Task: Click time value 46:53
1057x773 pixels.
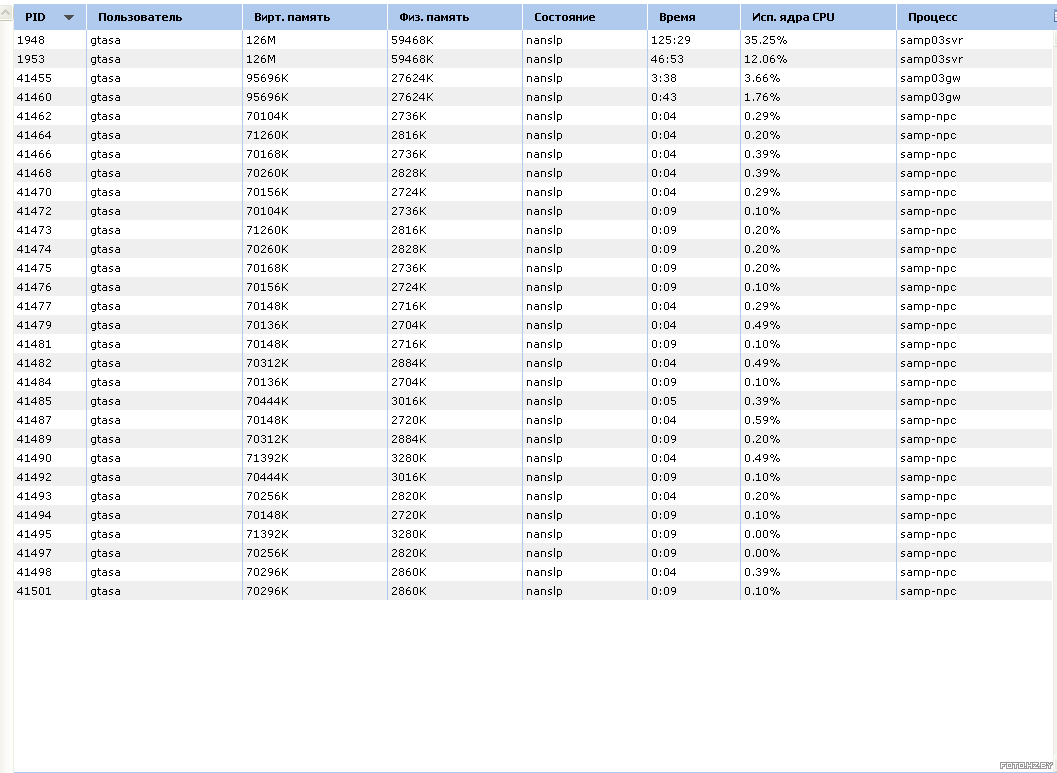Action: (x=667, y=59)
